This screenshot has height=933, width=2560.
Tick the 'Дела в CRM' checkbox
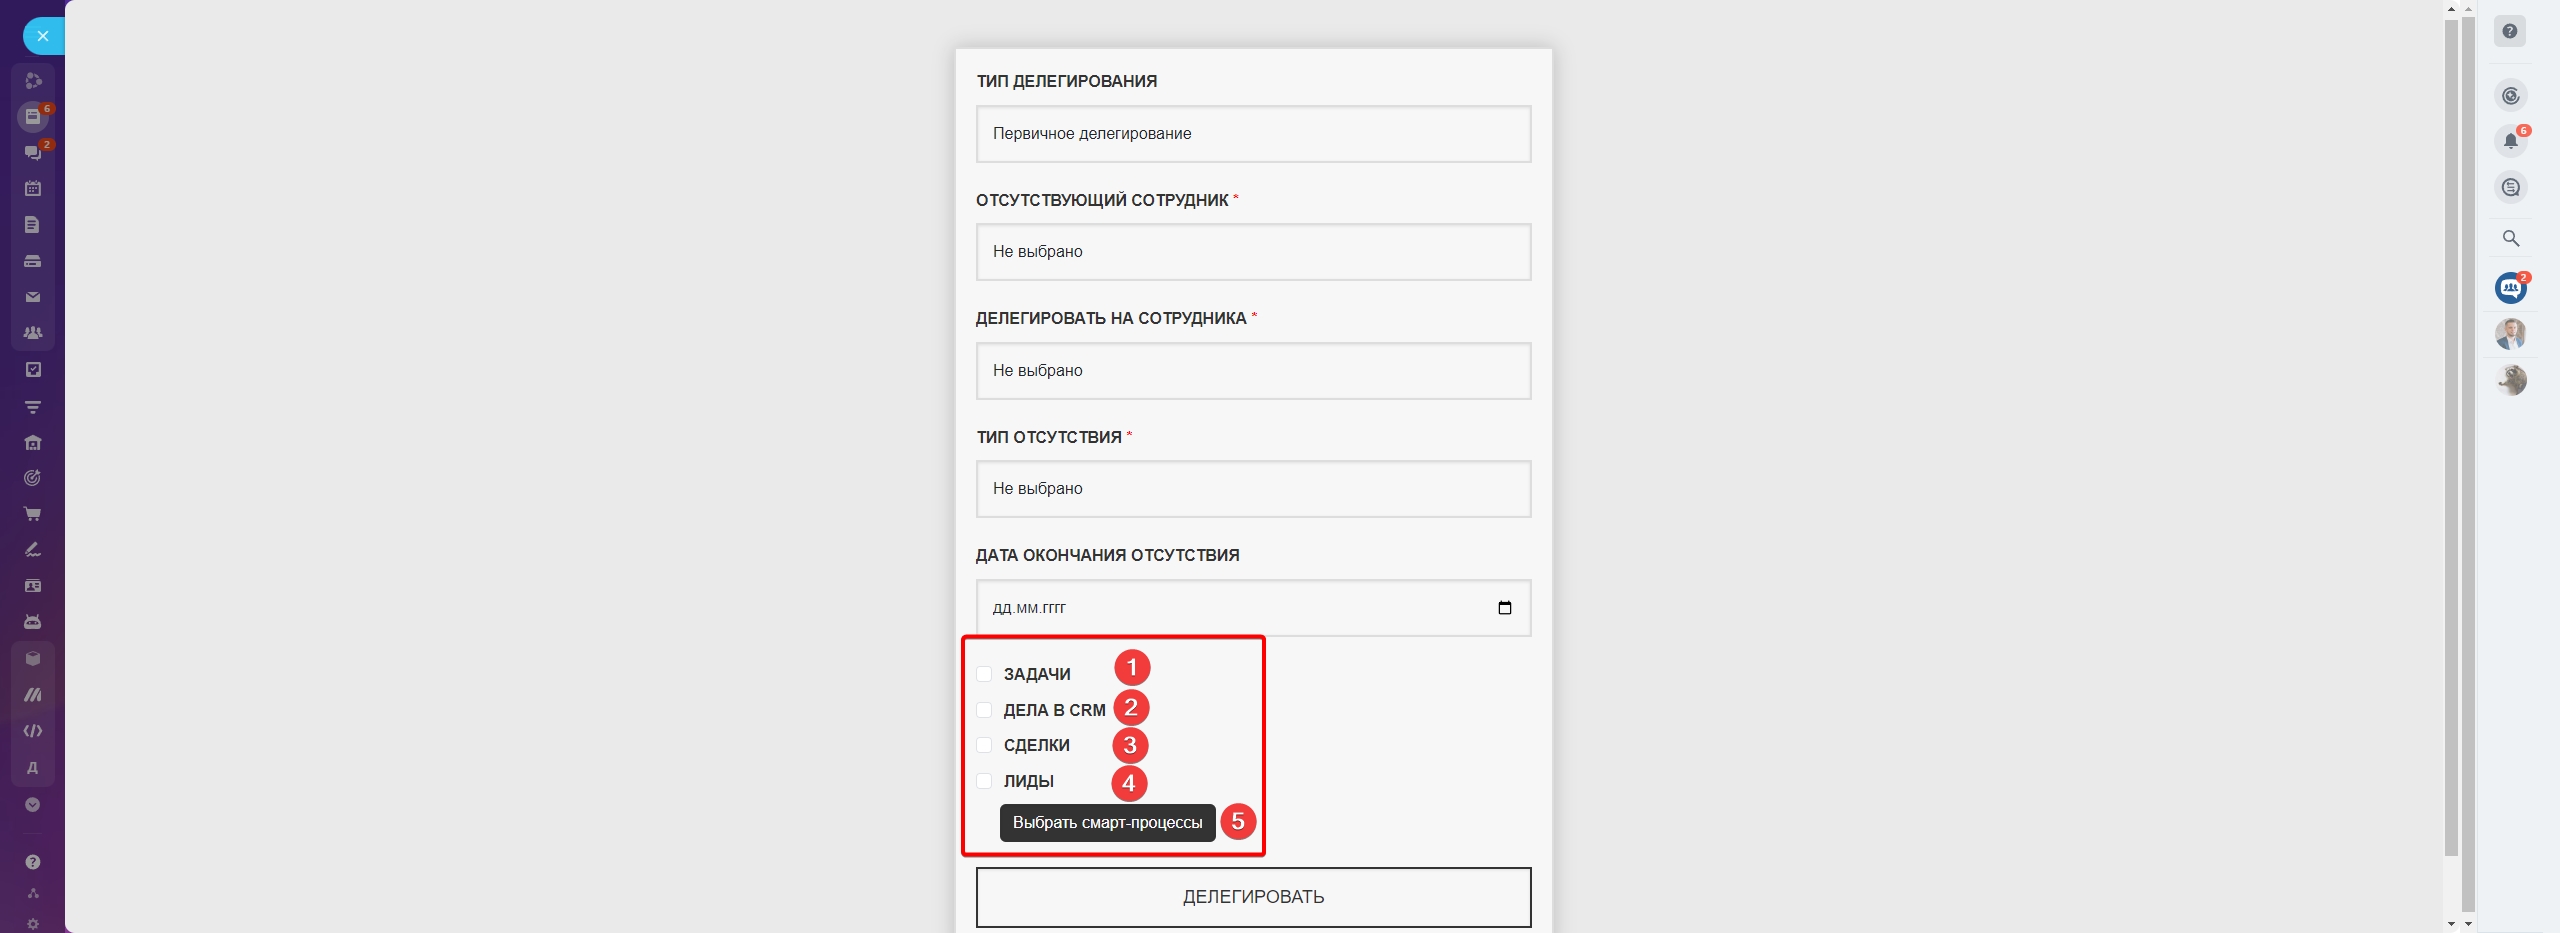984,710
